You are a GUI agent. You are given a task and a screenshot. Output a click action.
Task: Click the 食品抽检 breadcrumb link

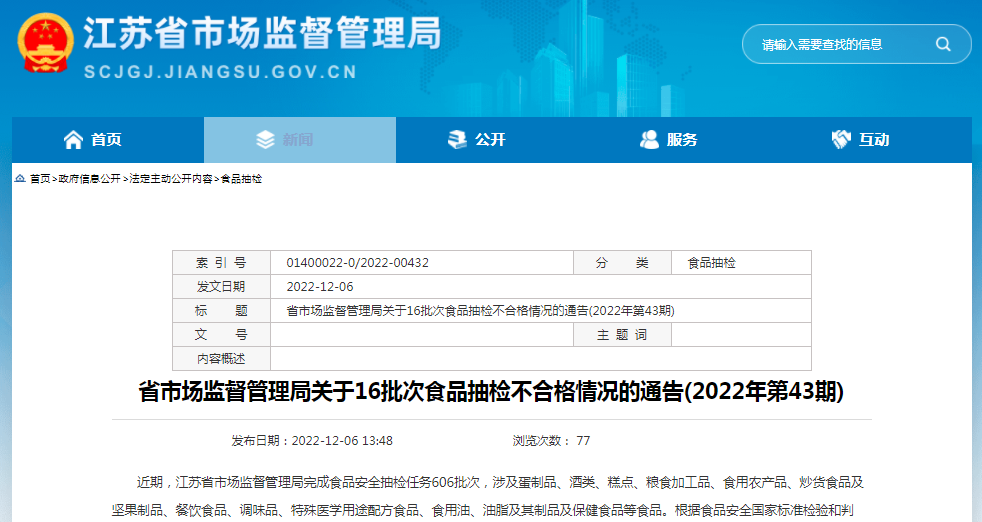click(x=241, y=178)
